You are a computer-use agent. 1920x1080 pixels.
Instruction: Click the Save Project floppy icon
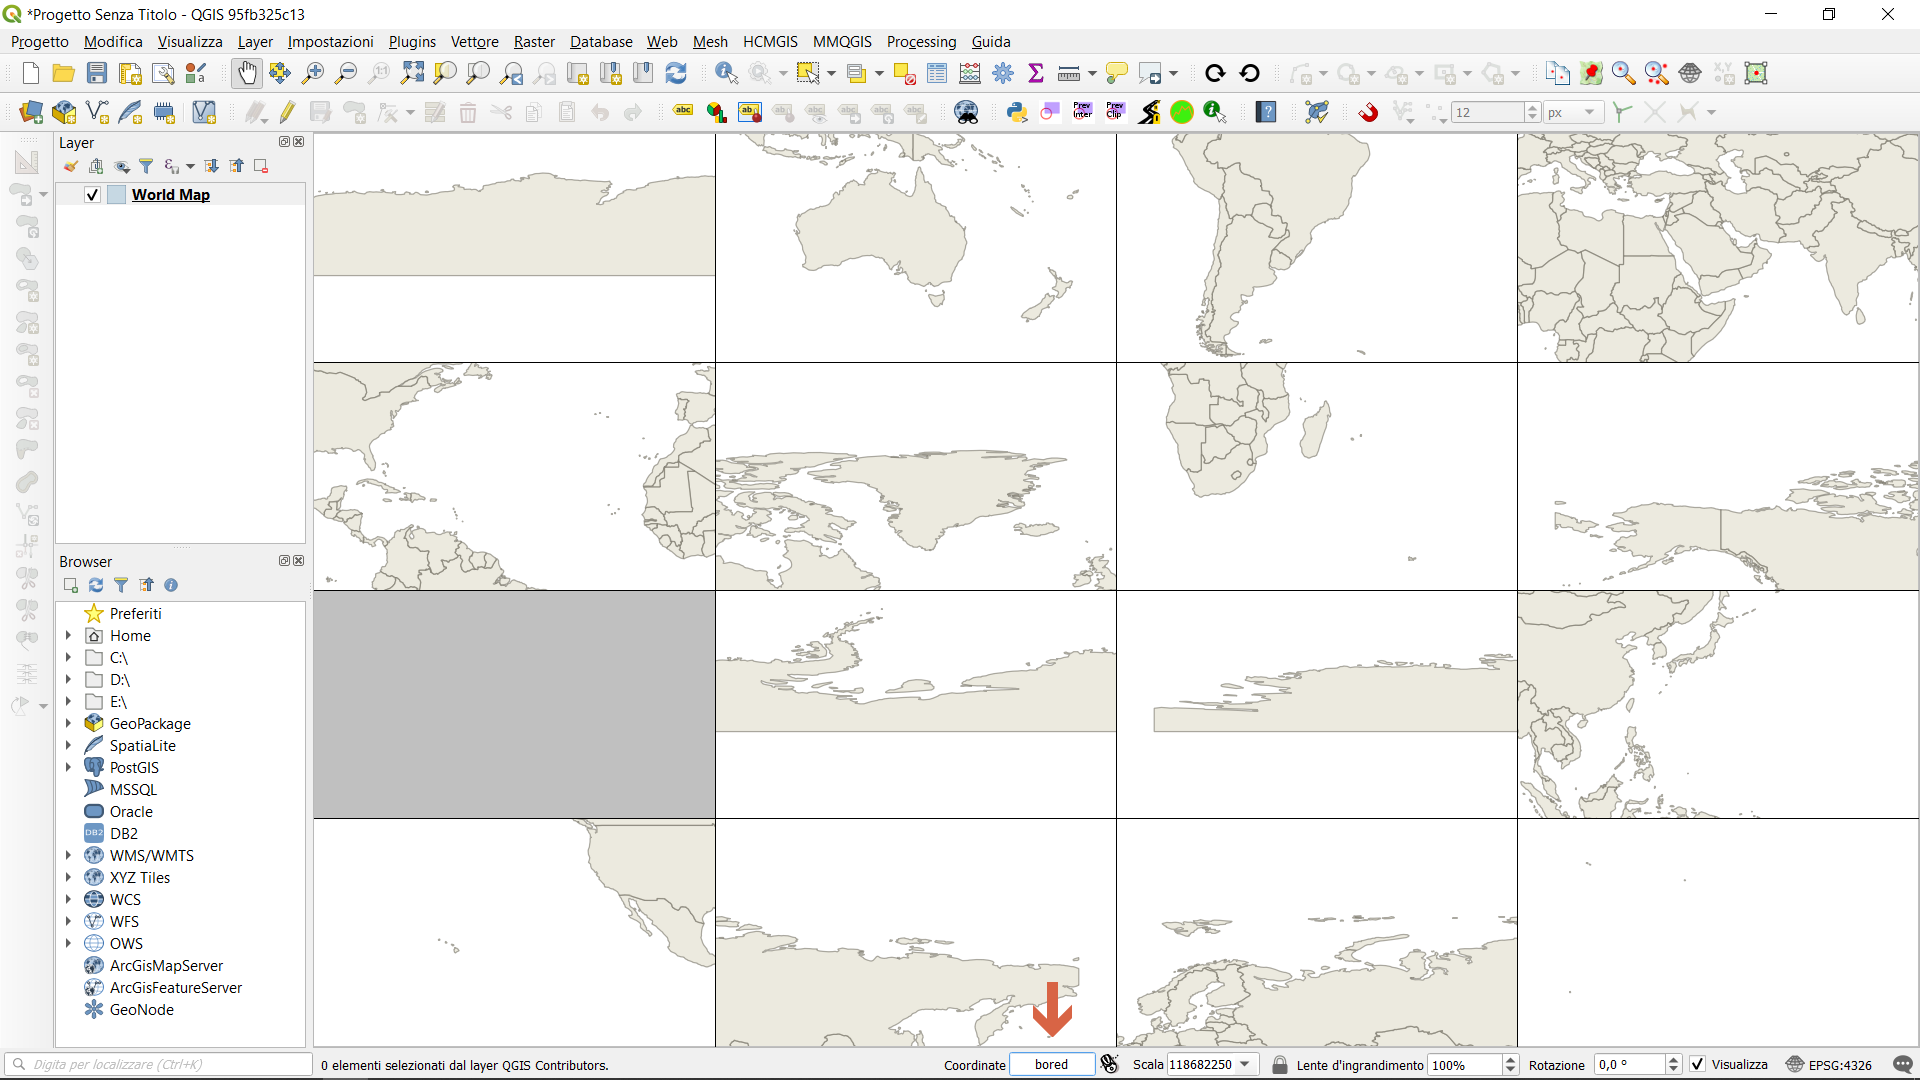point(97,73)
